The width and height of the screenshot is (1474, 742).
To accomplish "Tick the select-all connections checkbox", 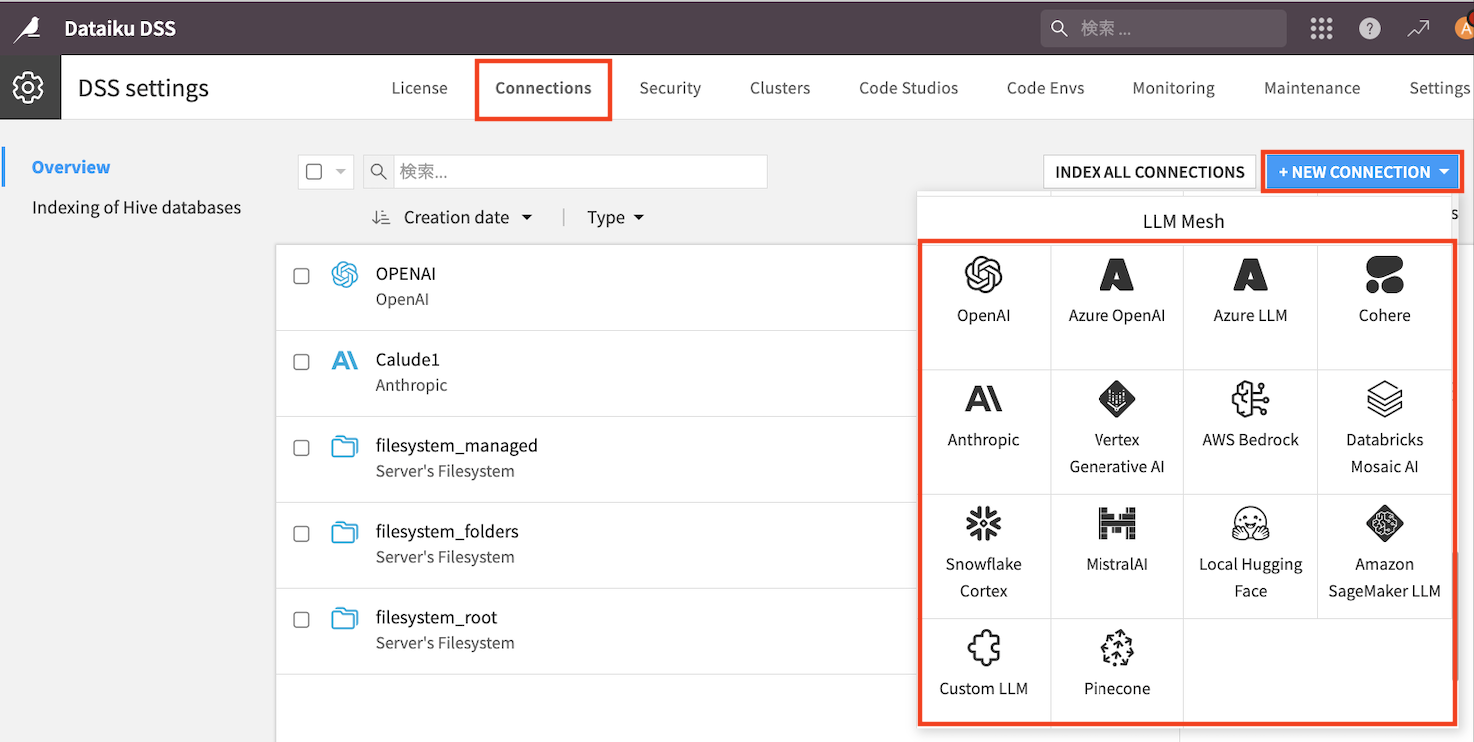I will point(314,172).
